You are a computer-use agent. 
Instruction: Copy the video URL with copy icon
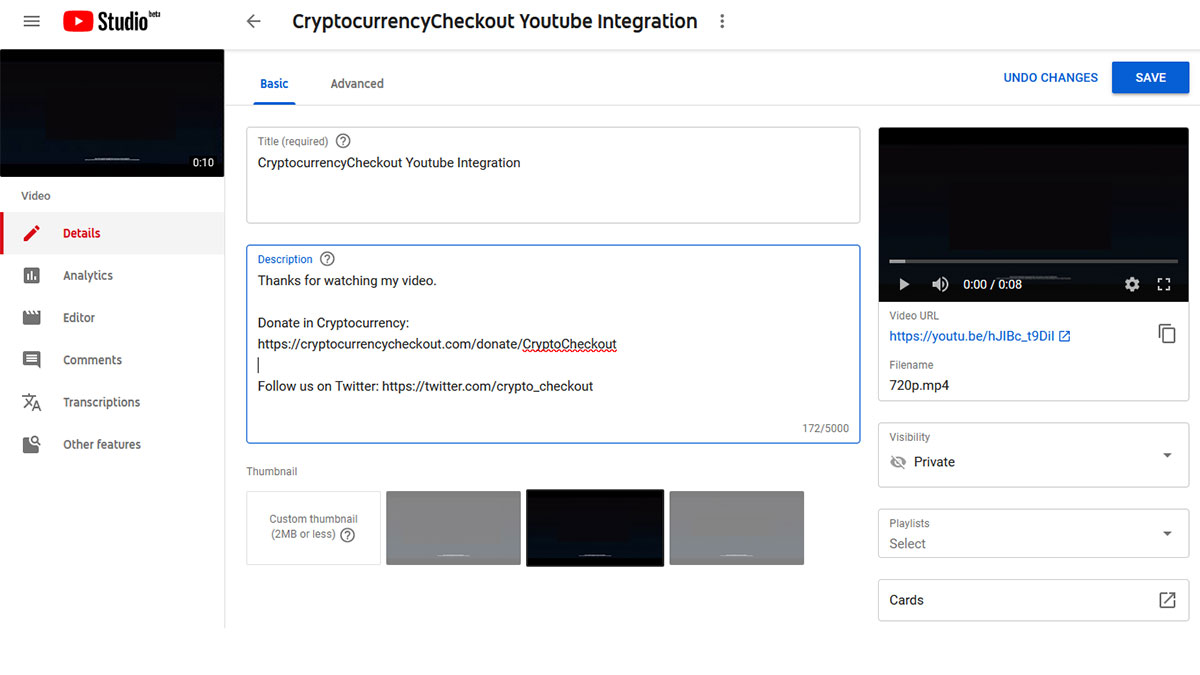tap(1167, 334)
